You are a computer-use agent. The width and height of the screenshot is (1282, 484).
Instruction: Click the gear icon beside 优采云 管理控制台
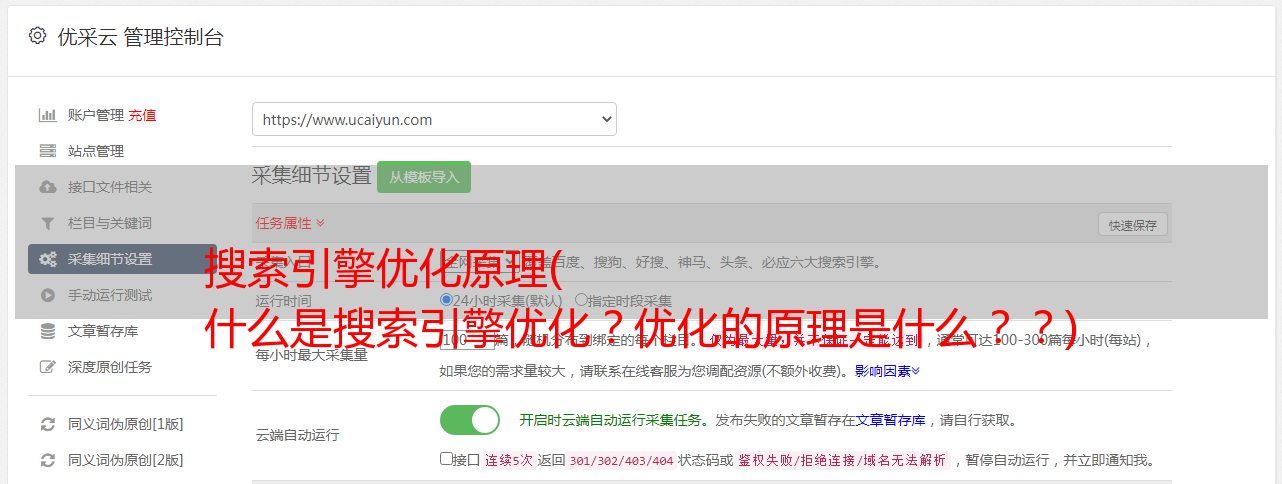click(x=37, y=36)
